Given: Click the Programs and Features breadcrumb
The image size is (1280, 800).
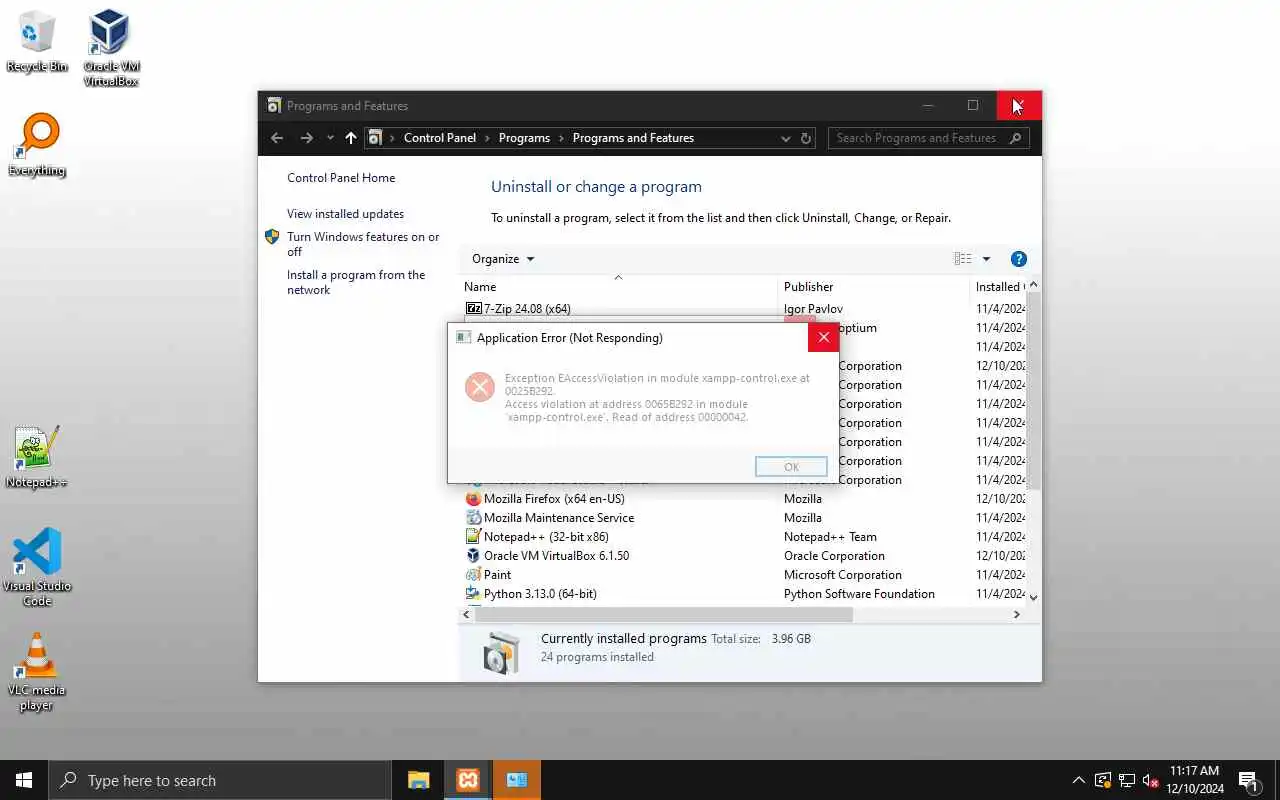Looking at the screenshot, I should [x=633, y=138].
